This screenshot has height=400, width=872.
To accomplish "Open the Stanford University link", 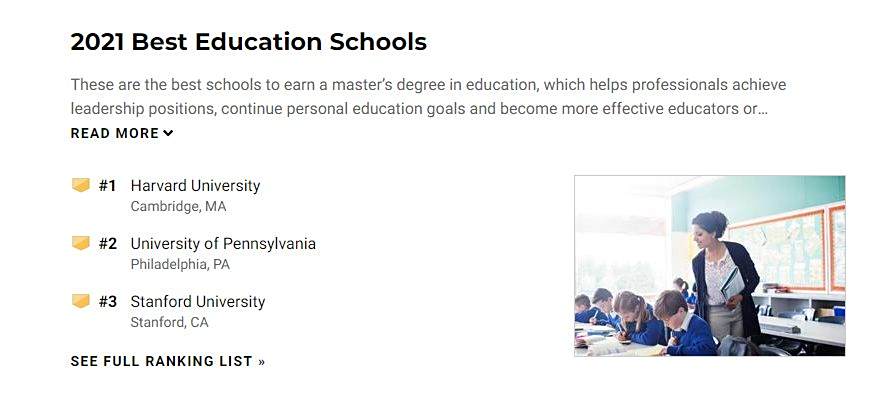I will point(198,302).
